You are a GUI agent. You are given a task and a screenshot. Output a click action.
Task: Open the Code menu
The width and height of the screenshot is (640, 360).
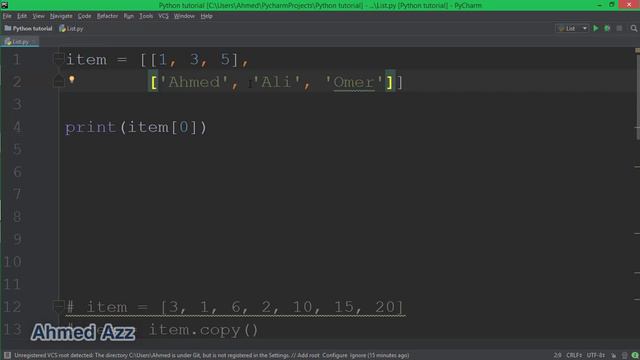[x=84, y=16]
